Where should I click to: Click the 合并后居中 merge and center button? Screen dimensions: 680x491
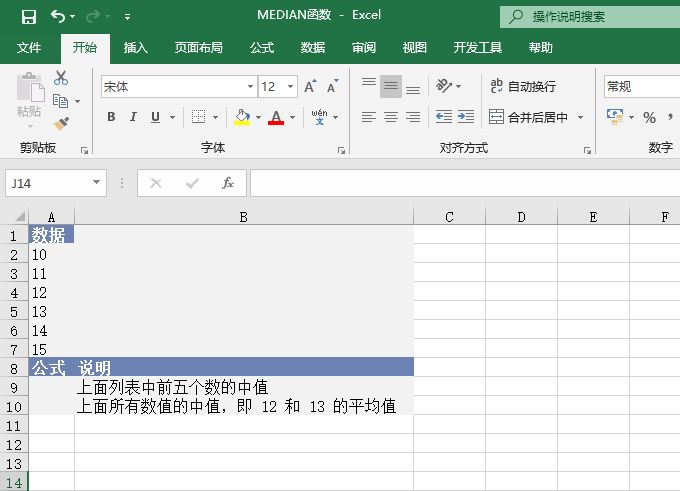528,117
